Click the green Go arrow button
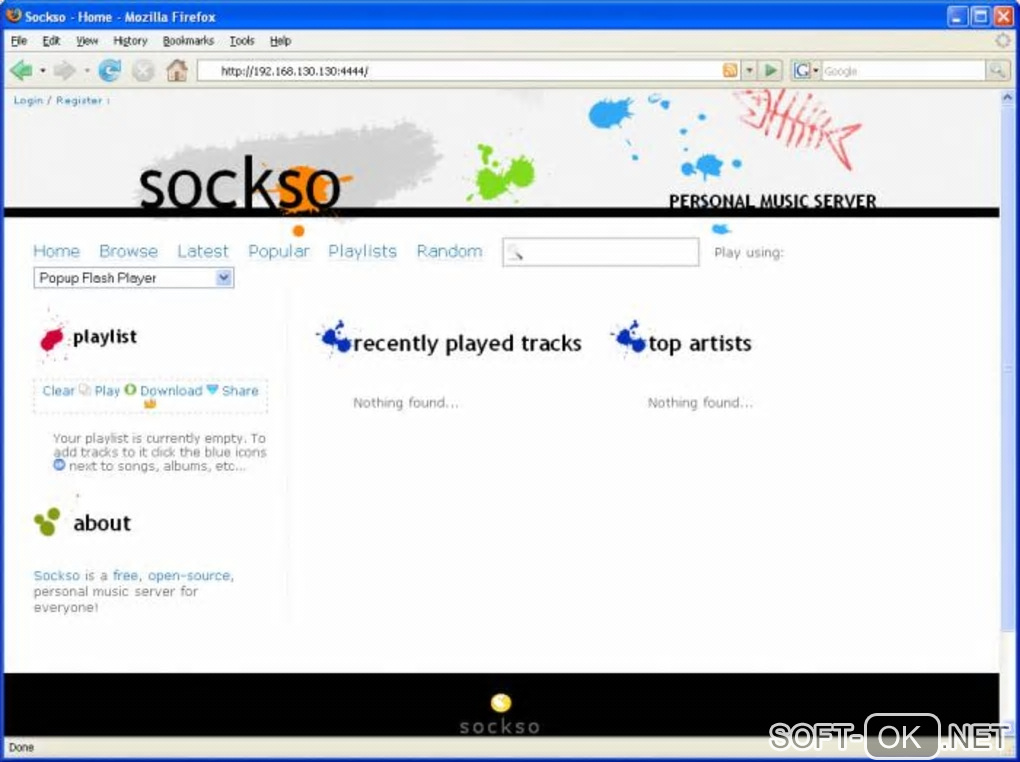The image size is (1020, 762). pos(770,70)
